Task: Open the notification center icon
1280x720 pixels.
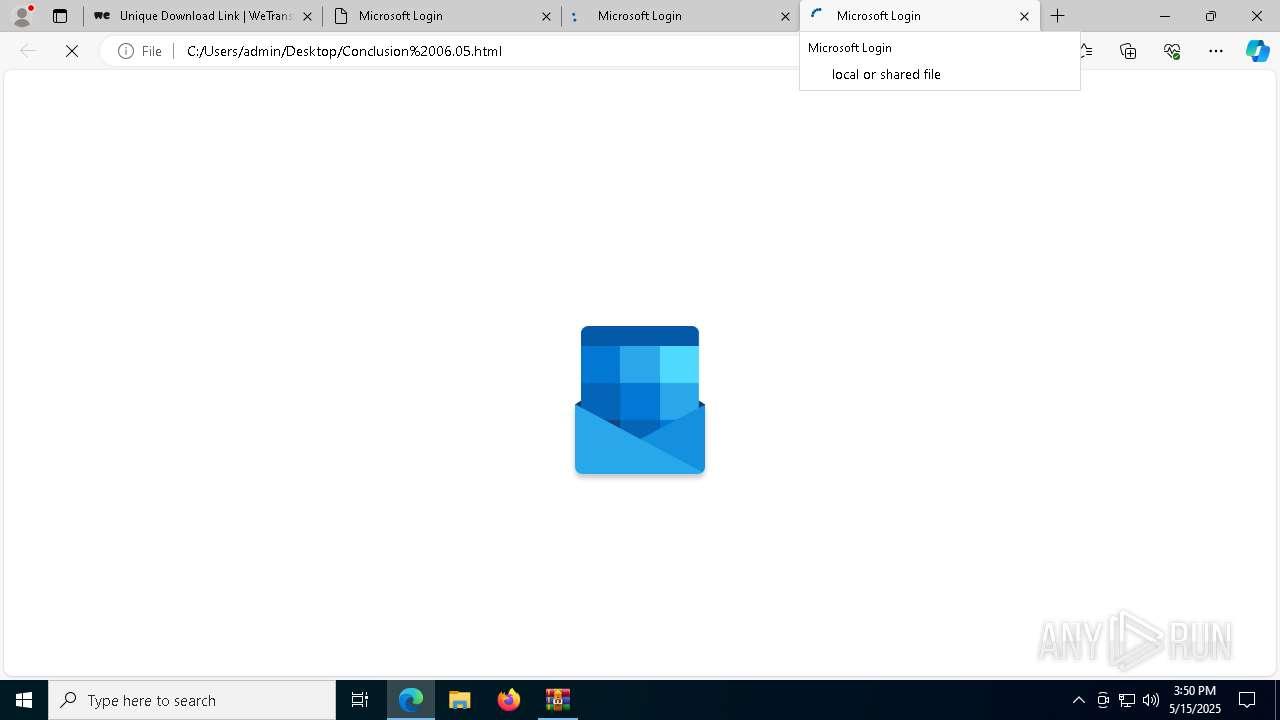Action: click(1247, 700)
